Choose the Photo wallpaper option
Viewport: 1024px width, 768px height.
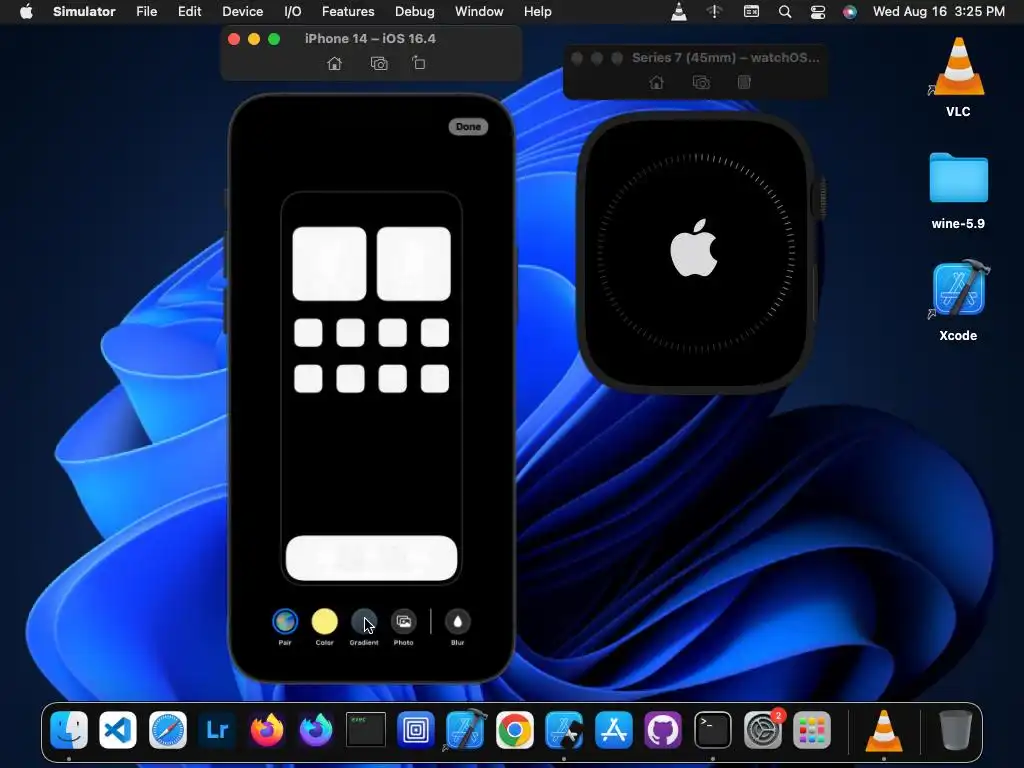pyautogui.click(x=404, y=621)
